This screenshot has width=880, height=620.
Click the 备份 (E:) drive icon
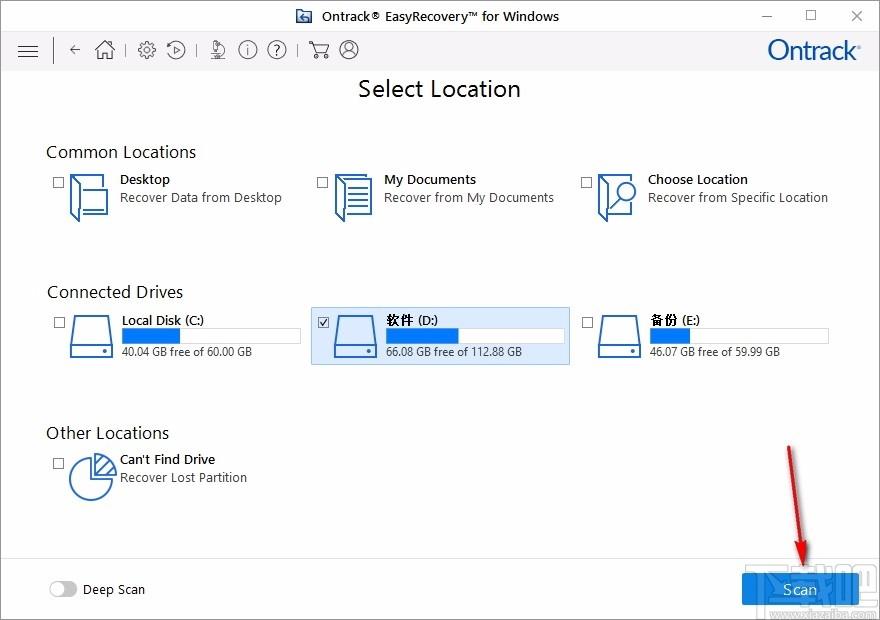(619, 336)
